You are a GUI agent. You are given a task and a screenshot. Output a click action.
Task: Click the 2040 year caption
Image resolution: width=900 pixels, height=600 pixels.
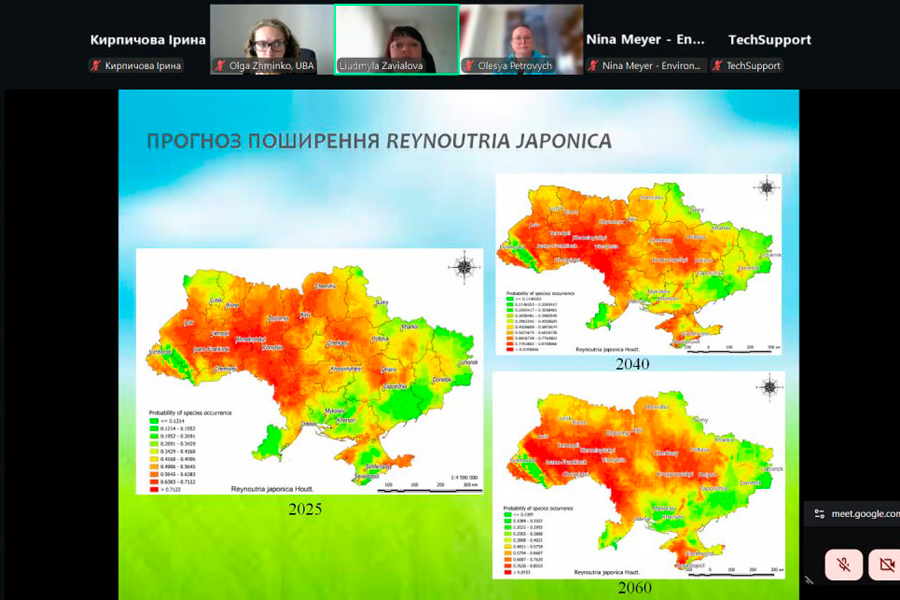(x=632, y=364)
